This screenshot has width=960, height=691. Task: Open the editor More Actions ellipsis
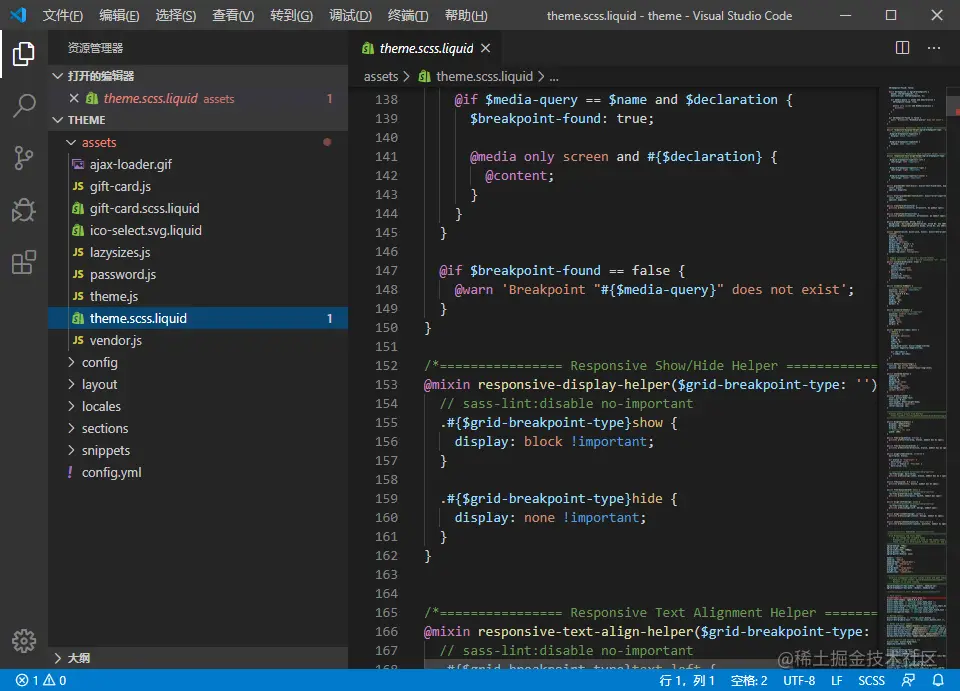click(x=934, y=48)
